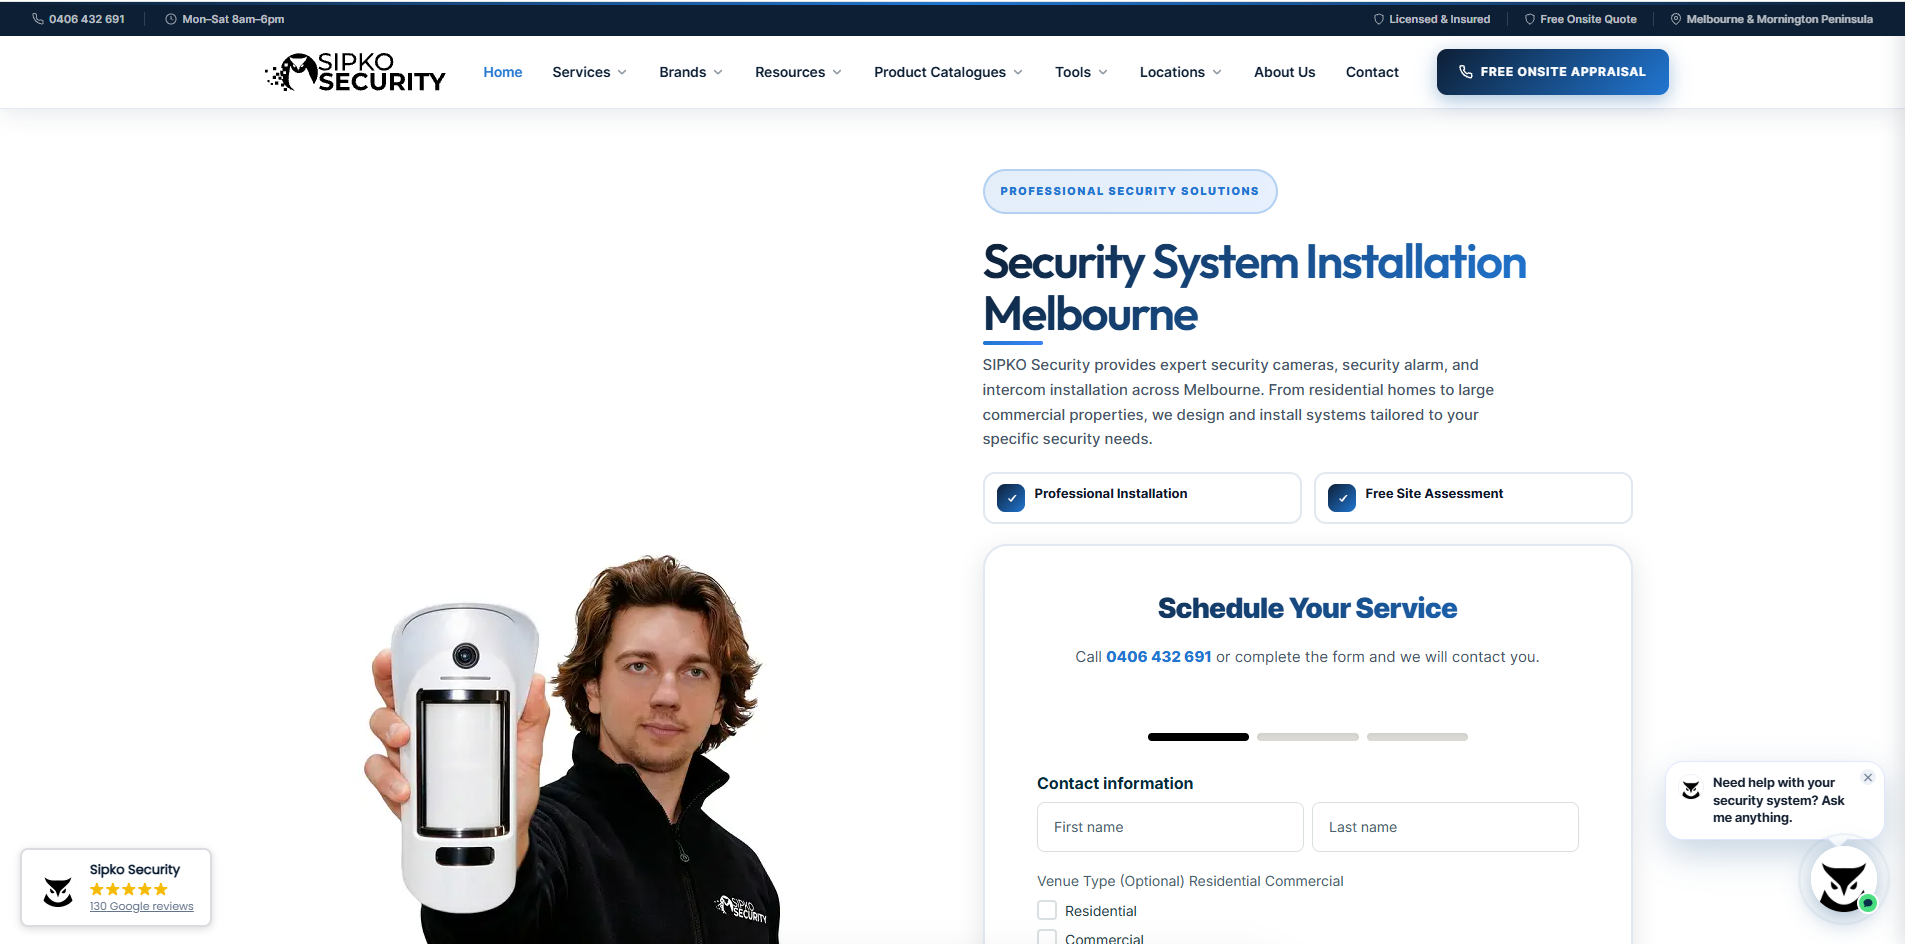Click the second form progress step bar
Screen dimensions: 1905x944
tap(1308, 737)
